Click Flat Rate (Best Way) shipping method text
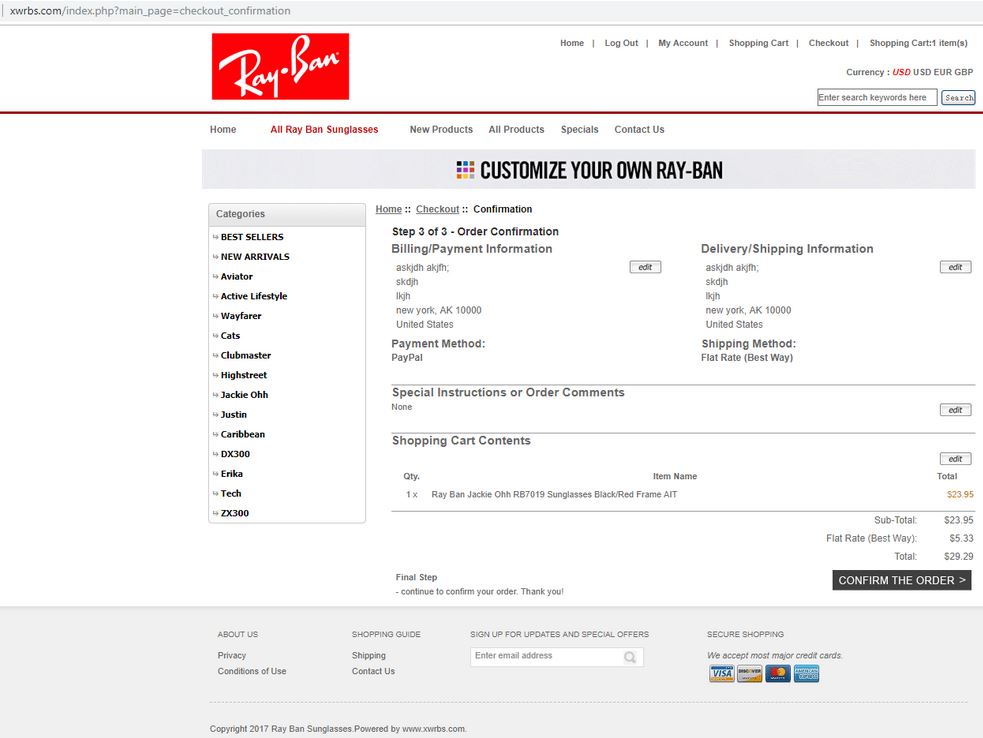 747,358
